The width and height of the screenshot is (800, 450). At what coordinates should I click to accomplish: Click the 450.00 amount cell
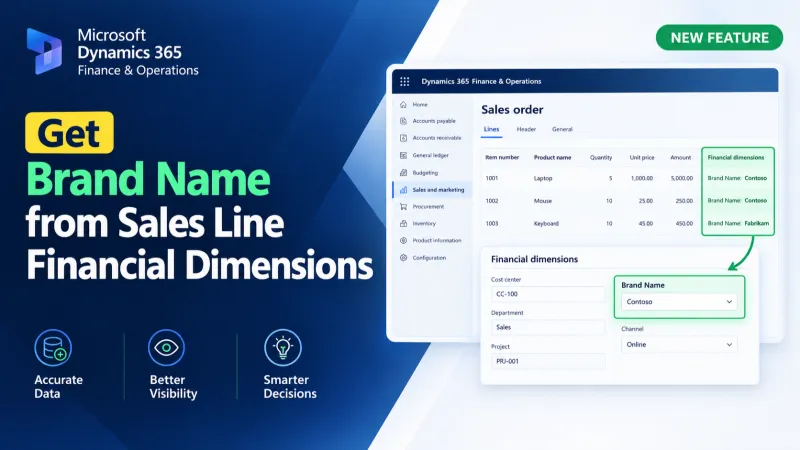point(684,223)
